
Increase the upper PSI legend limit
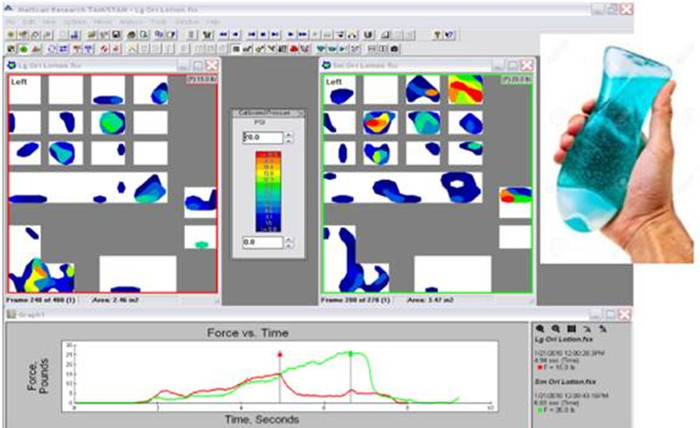point(288,135)
